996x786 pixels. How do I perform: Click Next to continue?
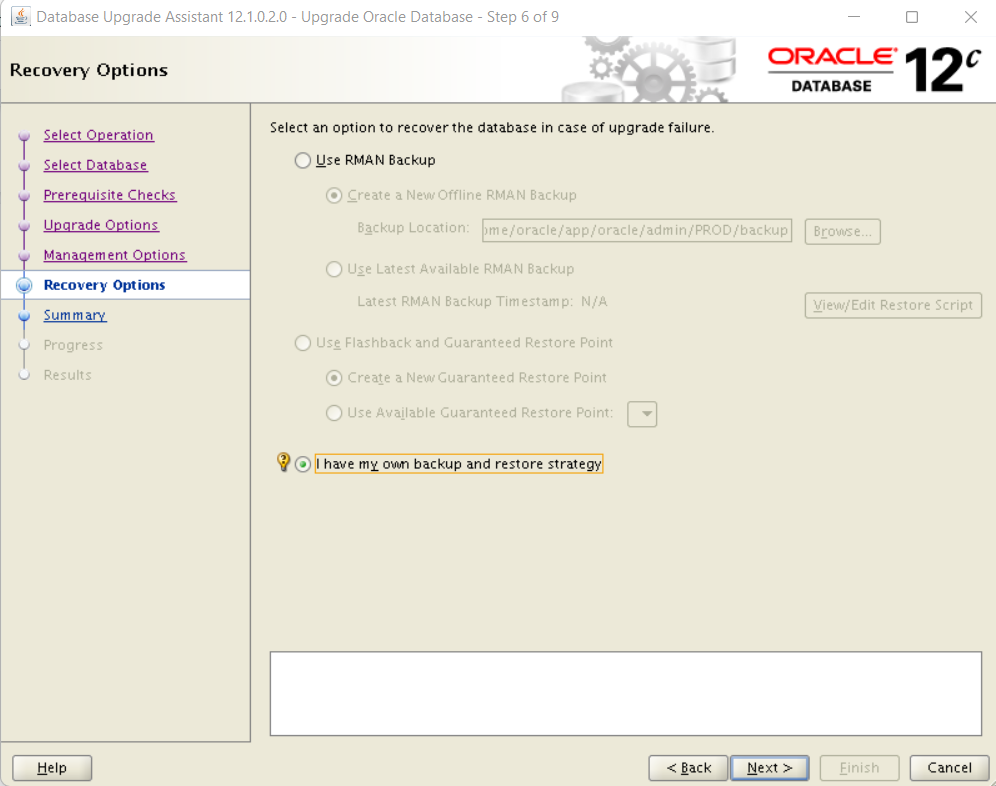pyautogui.click(x=770, y=768)
